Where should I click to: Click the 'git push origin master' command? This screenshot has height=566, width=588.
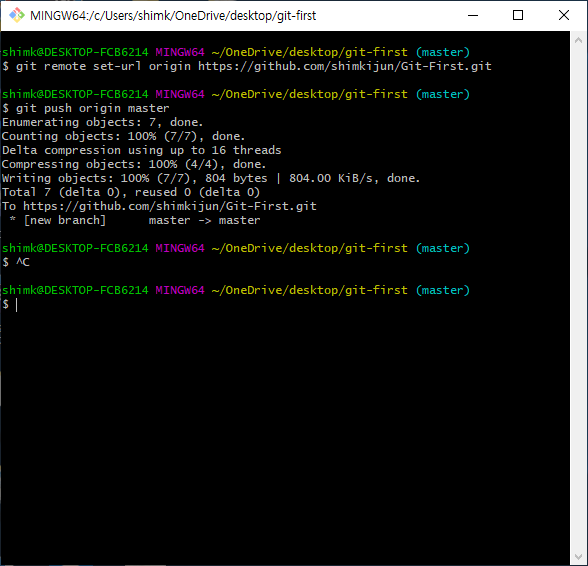click(x=86, y=108)
